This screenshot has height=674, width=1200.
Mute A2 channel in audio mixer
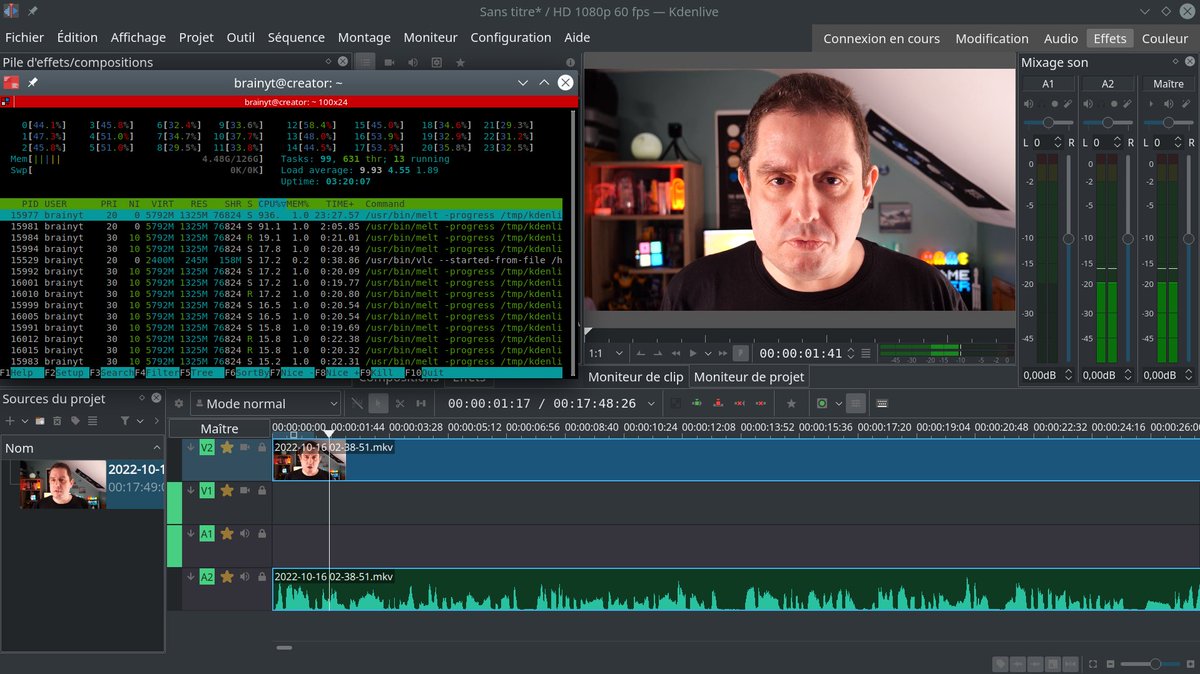coord(1088,104)
